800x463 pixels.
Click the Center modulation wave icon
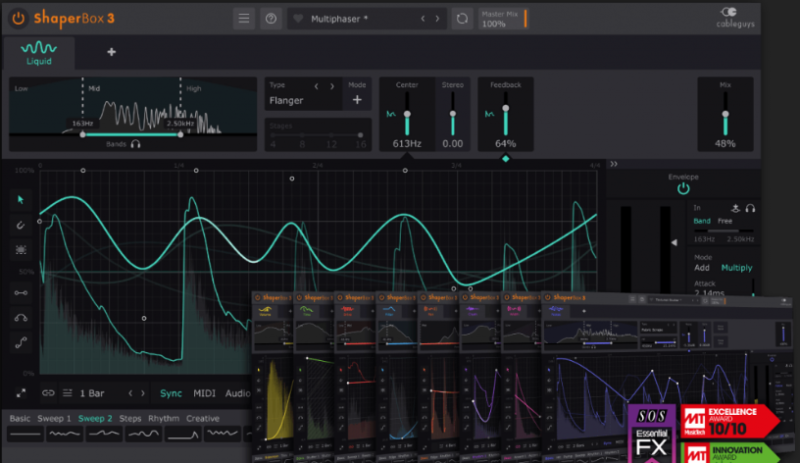point(391,114)
